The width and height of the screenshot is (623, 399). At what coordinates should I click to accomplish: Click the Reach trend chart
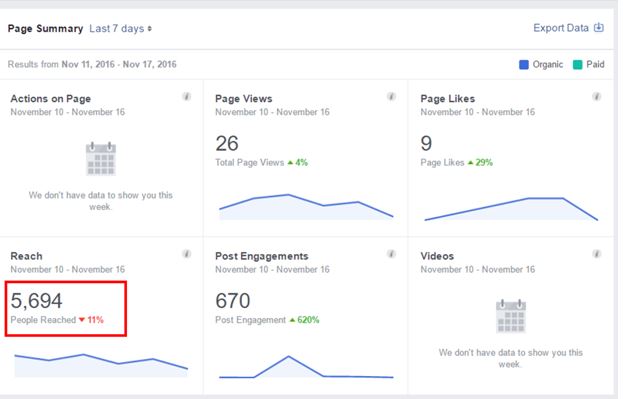click(x=101, y=365)
